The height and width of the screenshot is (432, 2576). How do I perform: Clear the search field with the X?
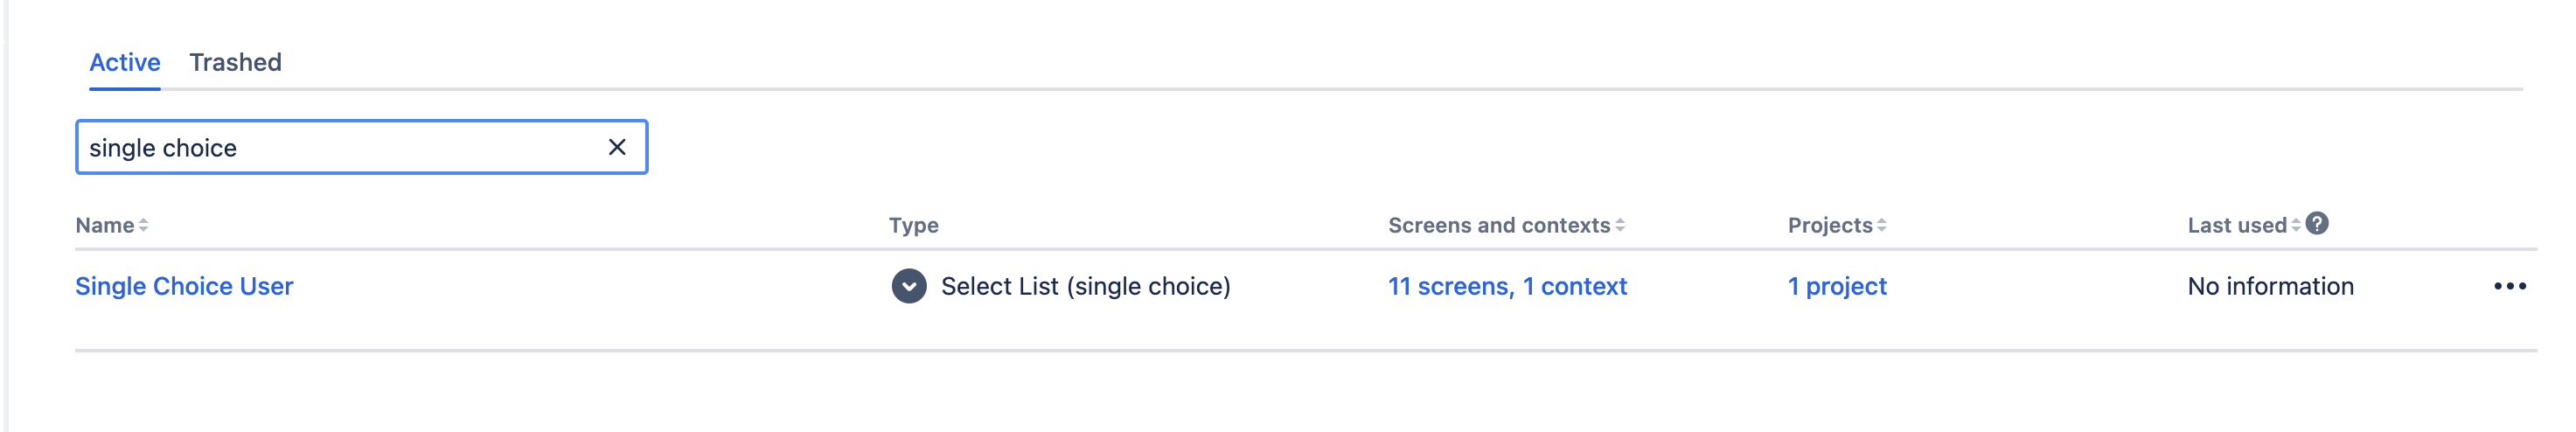tap(617, 147)
